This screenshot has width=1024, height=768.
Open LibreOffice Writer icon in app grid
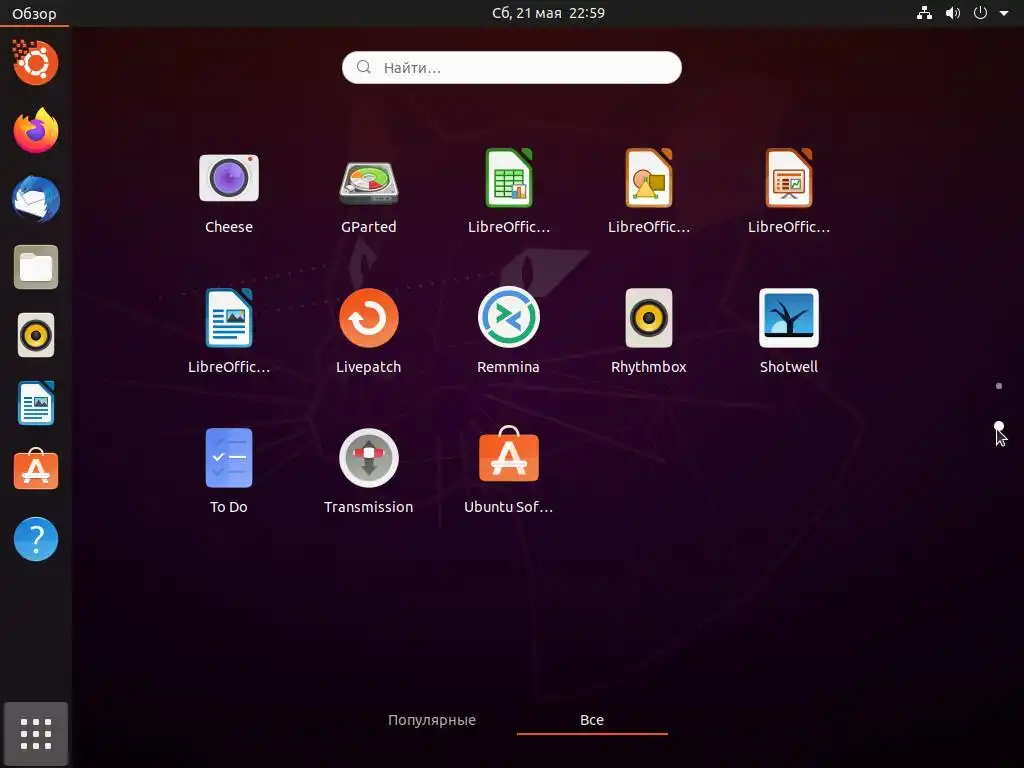[229, 318]
